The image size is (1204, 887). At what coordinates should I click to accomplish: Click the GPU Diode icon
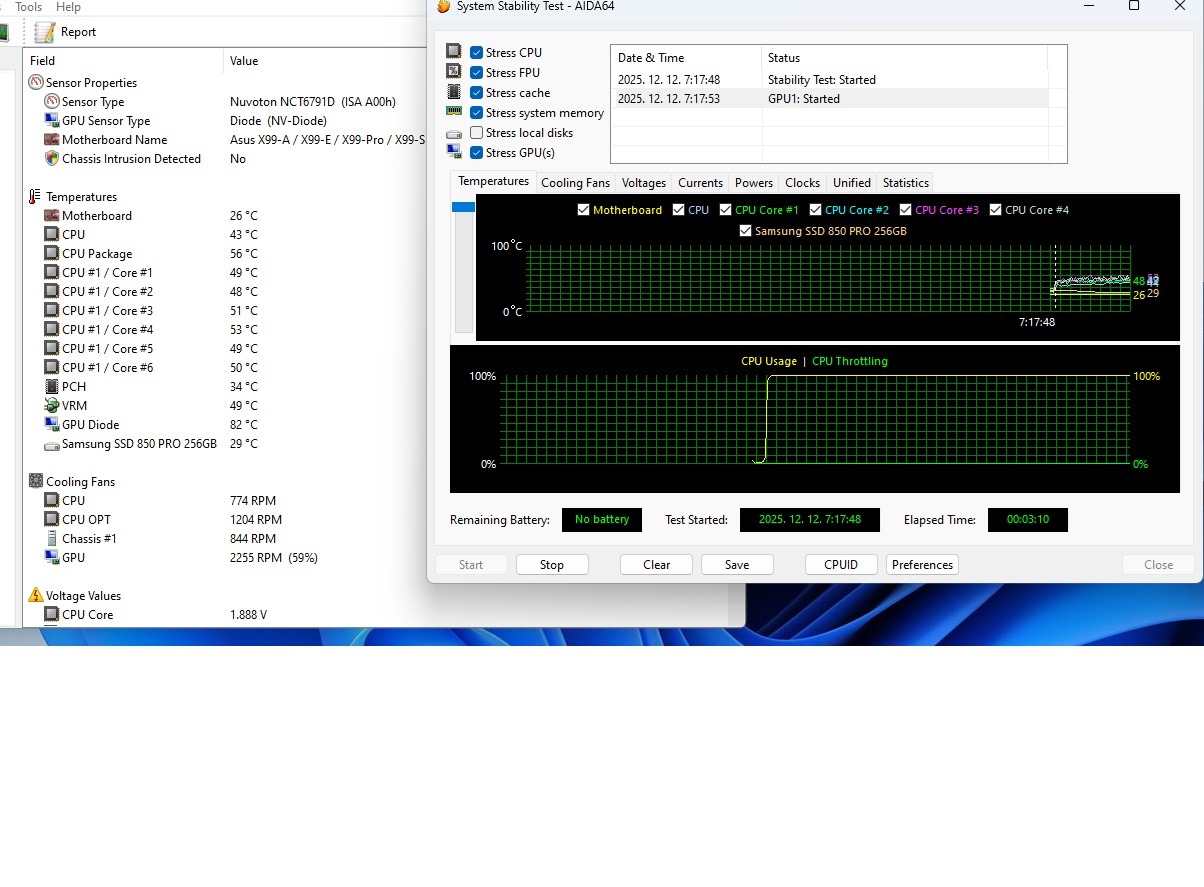[52, 425]
